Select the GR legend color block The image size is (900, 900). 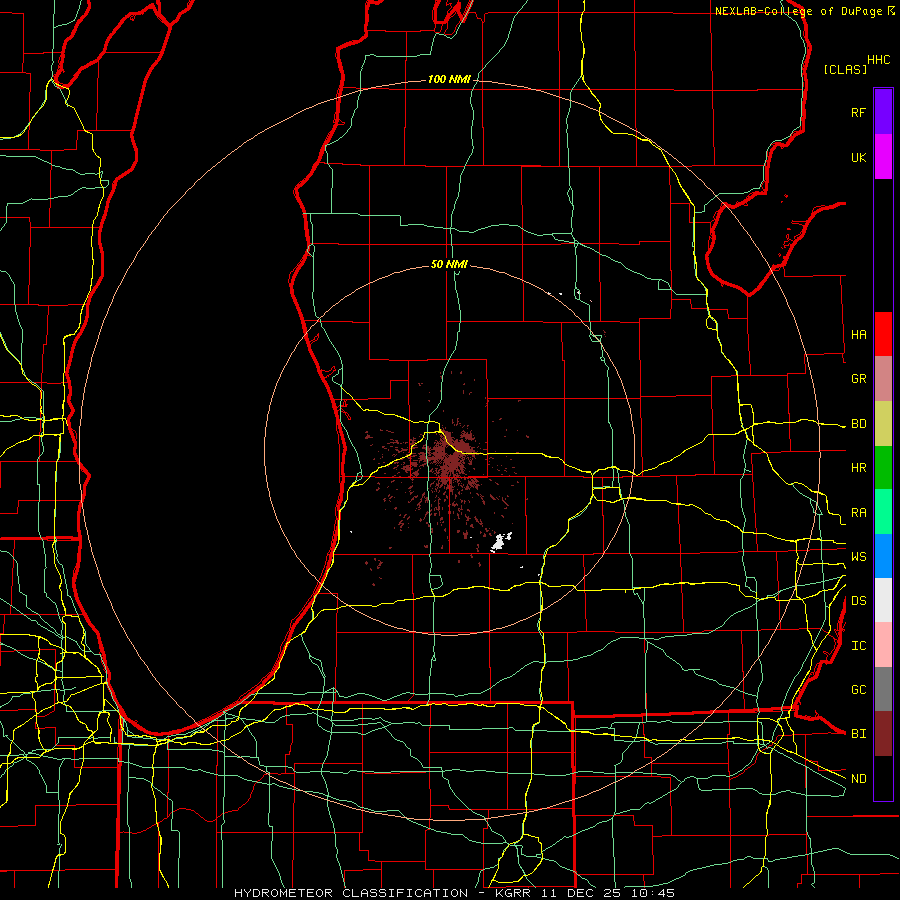[883, 378]
